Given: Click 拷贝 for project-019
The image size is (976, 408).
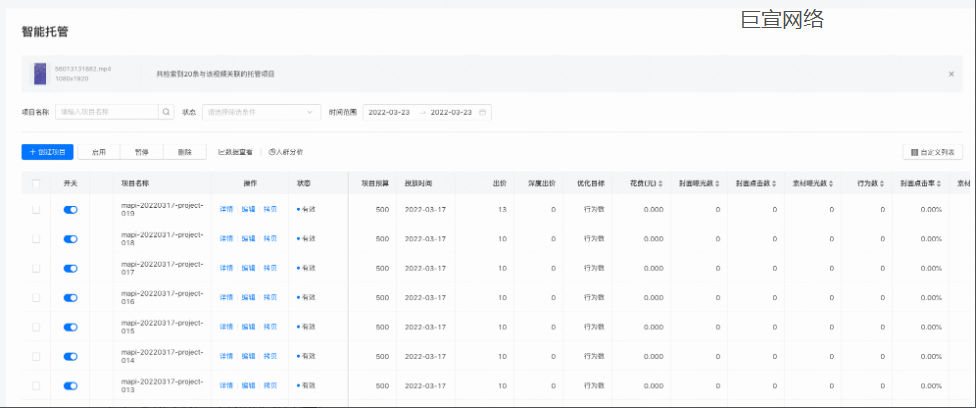Looking at the screenshot, I should 270,209.
